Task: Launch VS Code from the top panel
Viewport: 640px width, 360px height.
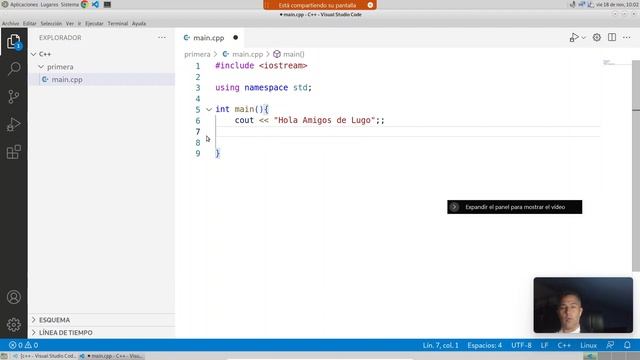Action: [96, 4]
